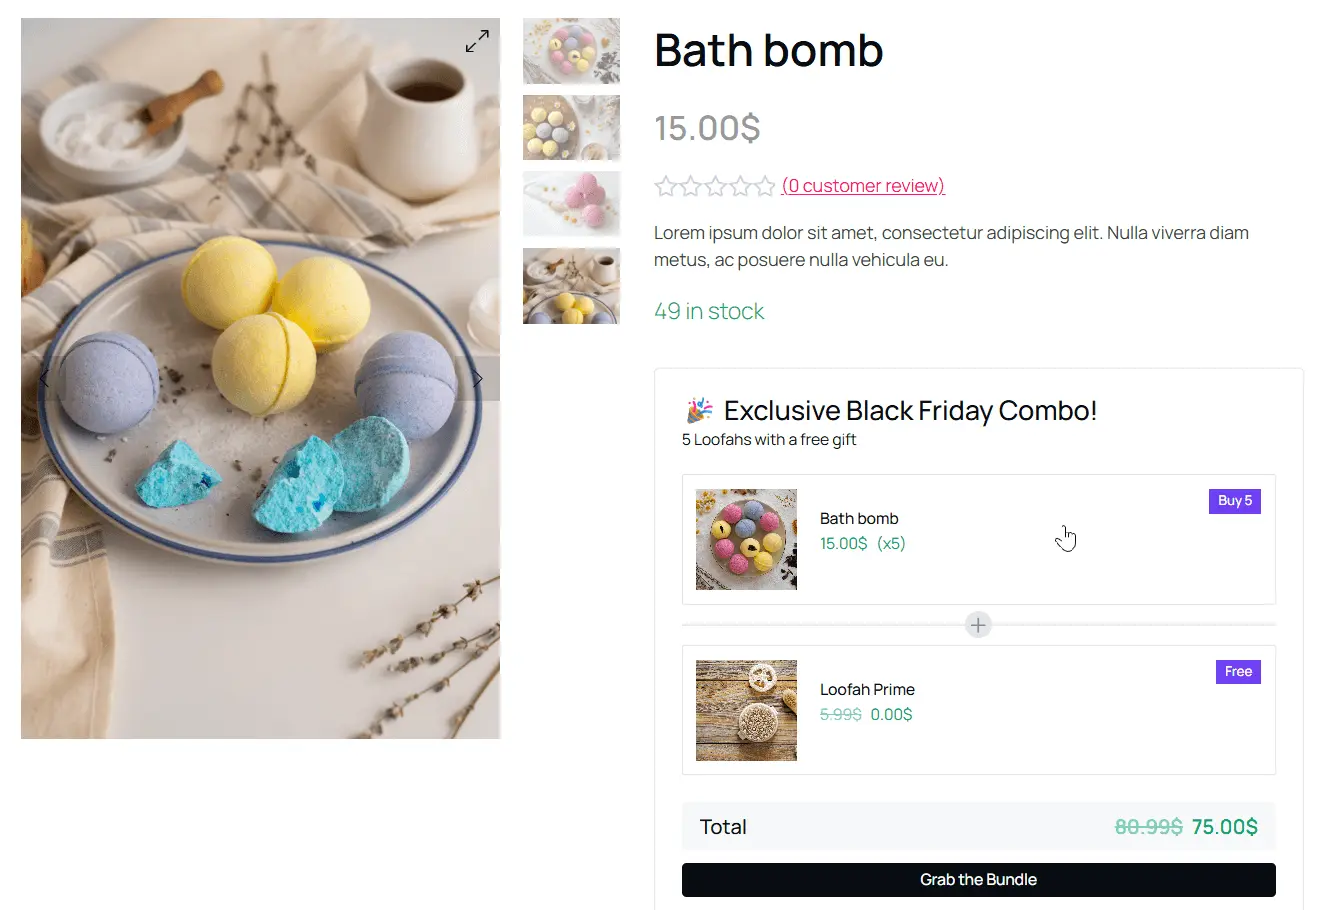Toggle the Buy 5 badge on Bath bomb
The image size is (1336, 910).
(x=1234, y=501)
